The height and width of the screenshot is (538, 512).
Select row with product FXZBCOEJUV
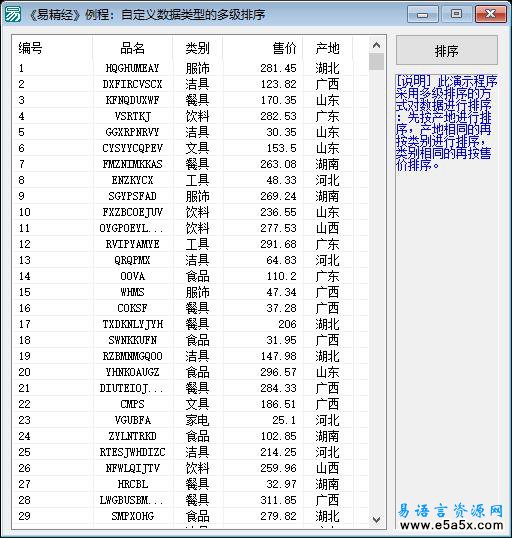(191, 212)
